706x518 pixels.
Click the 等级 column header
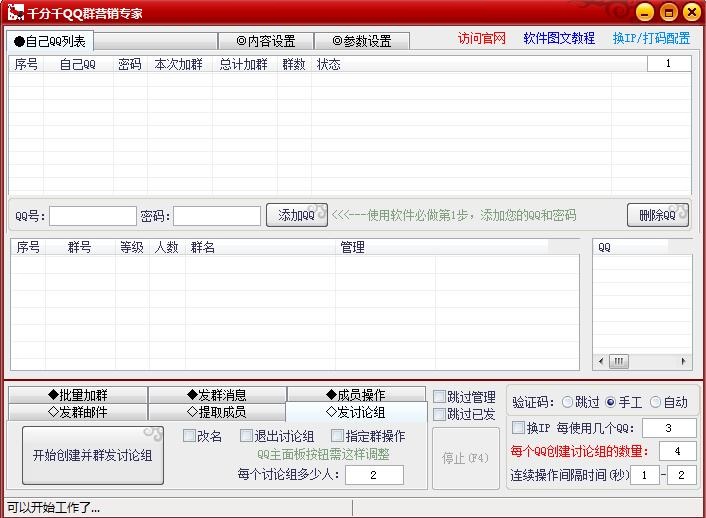tap(132, 247)
